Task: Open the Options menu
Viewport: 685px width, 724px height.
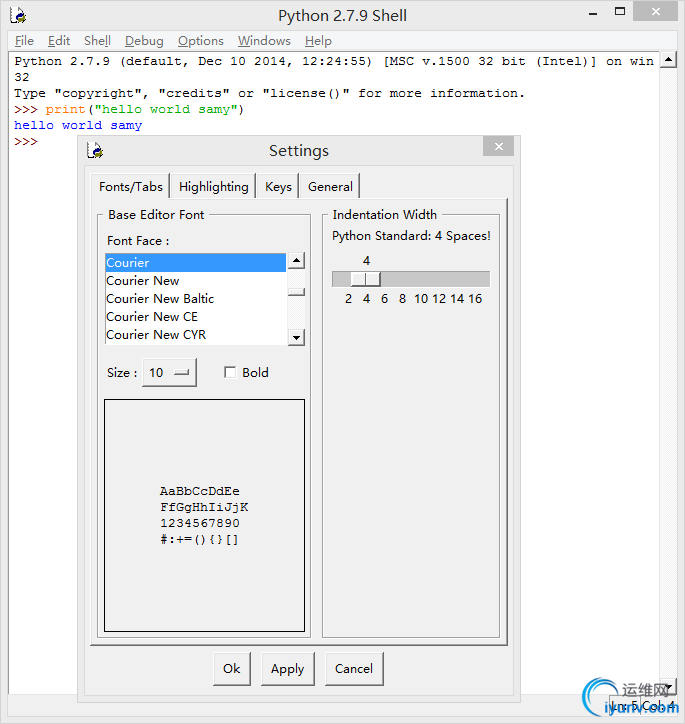Action: (x=201, y=41)
